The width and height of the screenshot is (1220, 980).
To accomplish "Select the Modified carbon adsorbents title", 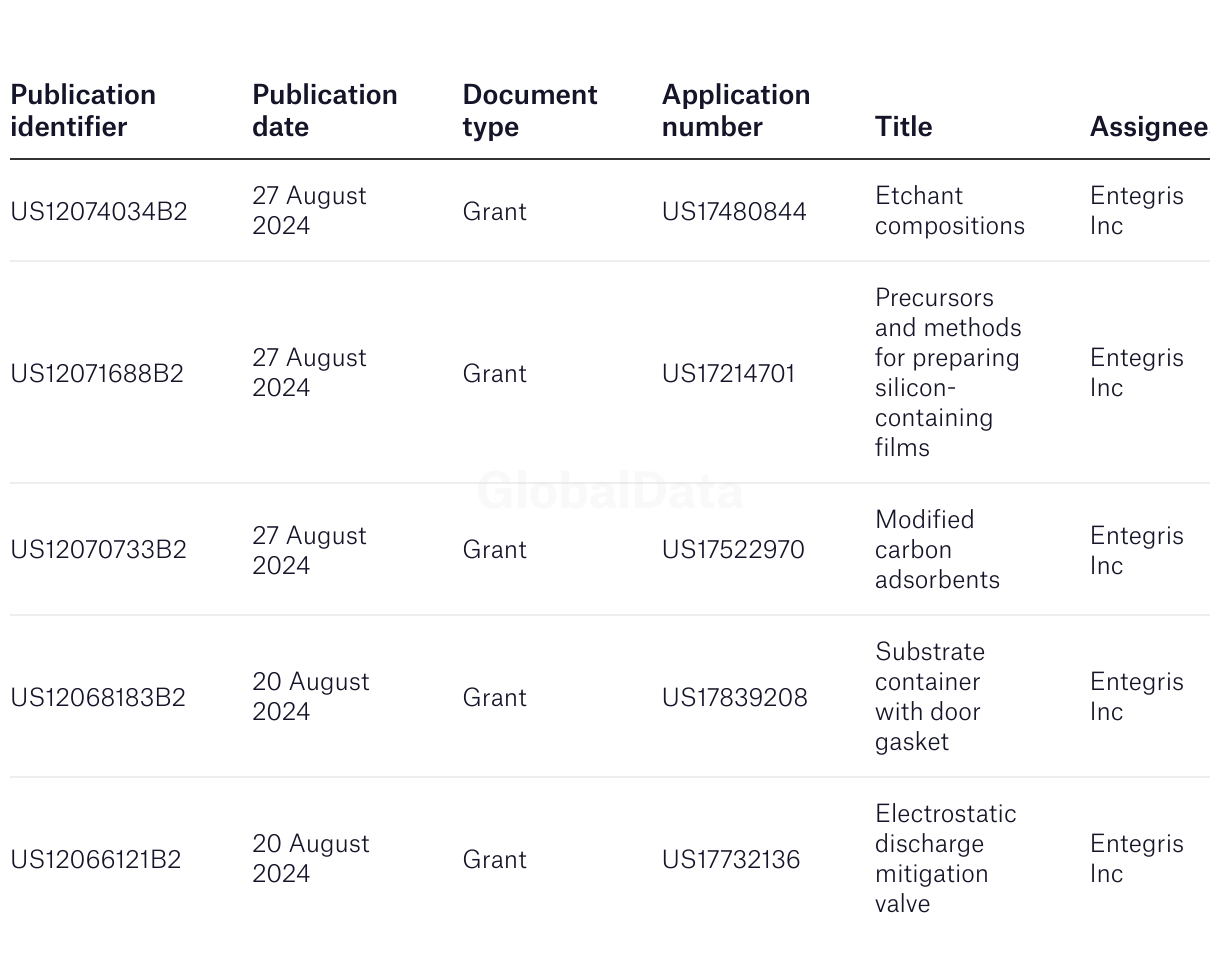I will pos(937,550).
